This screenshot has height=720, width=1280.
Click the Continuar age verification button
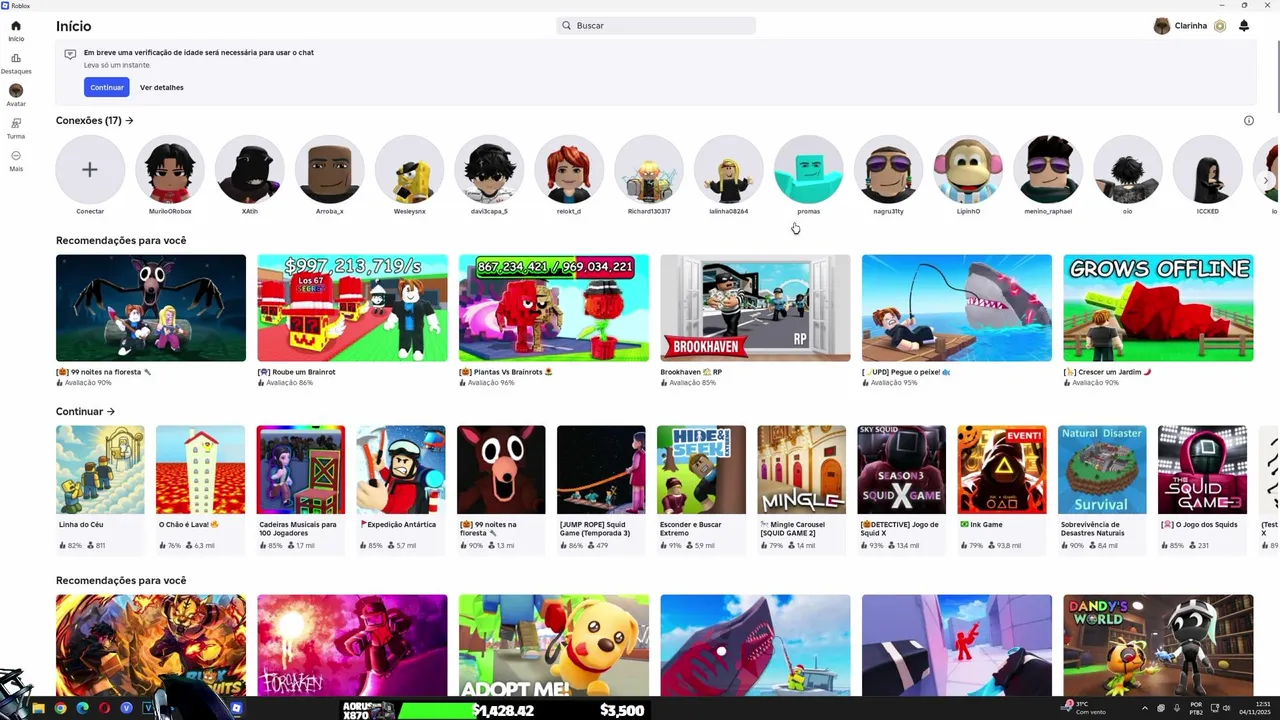pyautogui.click(x=107, y=87)
